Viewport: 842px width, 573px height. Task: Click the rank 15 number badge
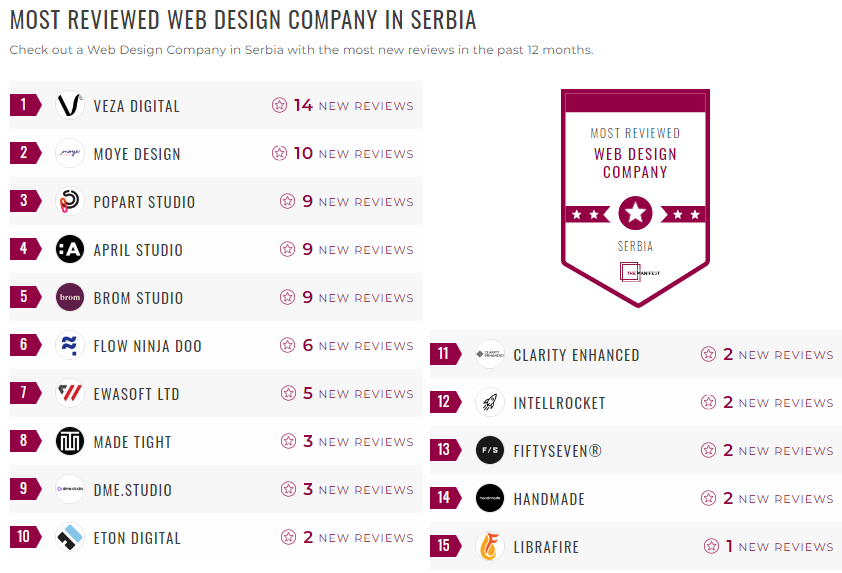coord(444,547)
